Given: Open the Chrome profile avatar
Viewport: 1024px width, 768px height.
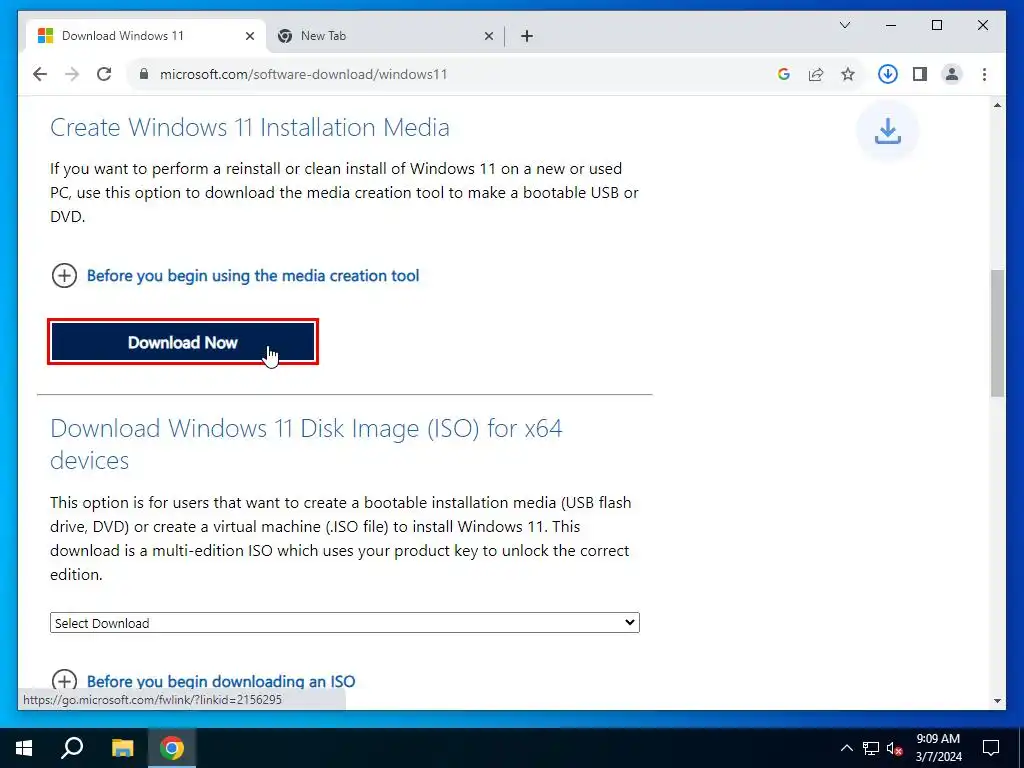Looking at the screenshot, I should [x=952, y=74].
